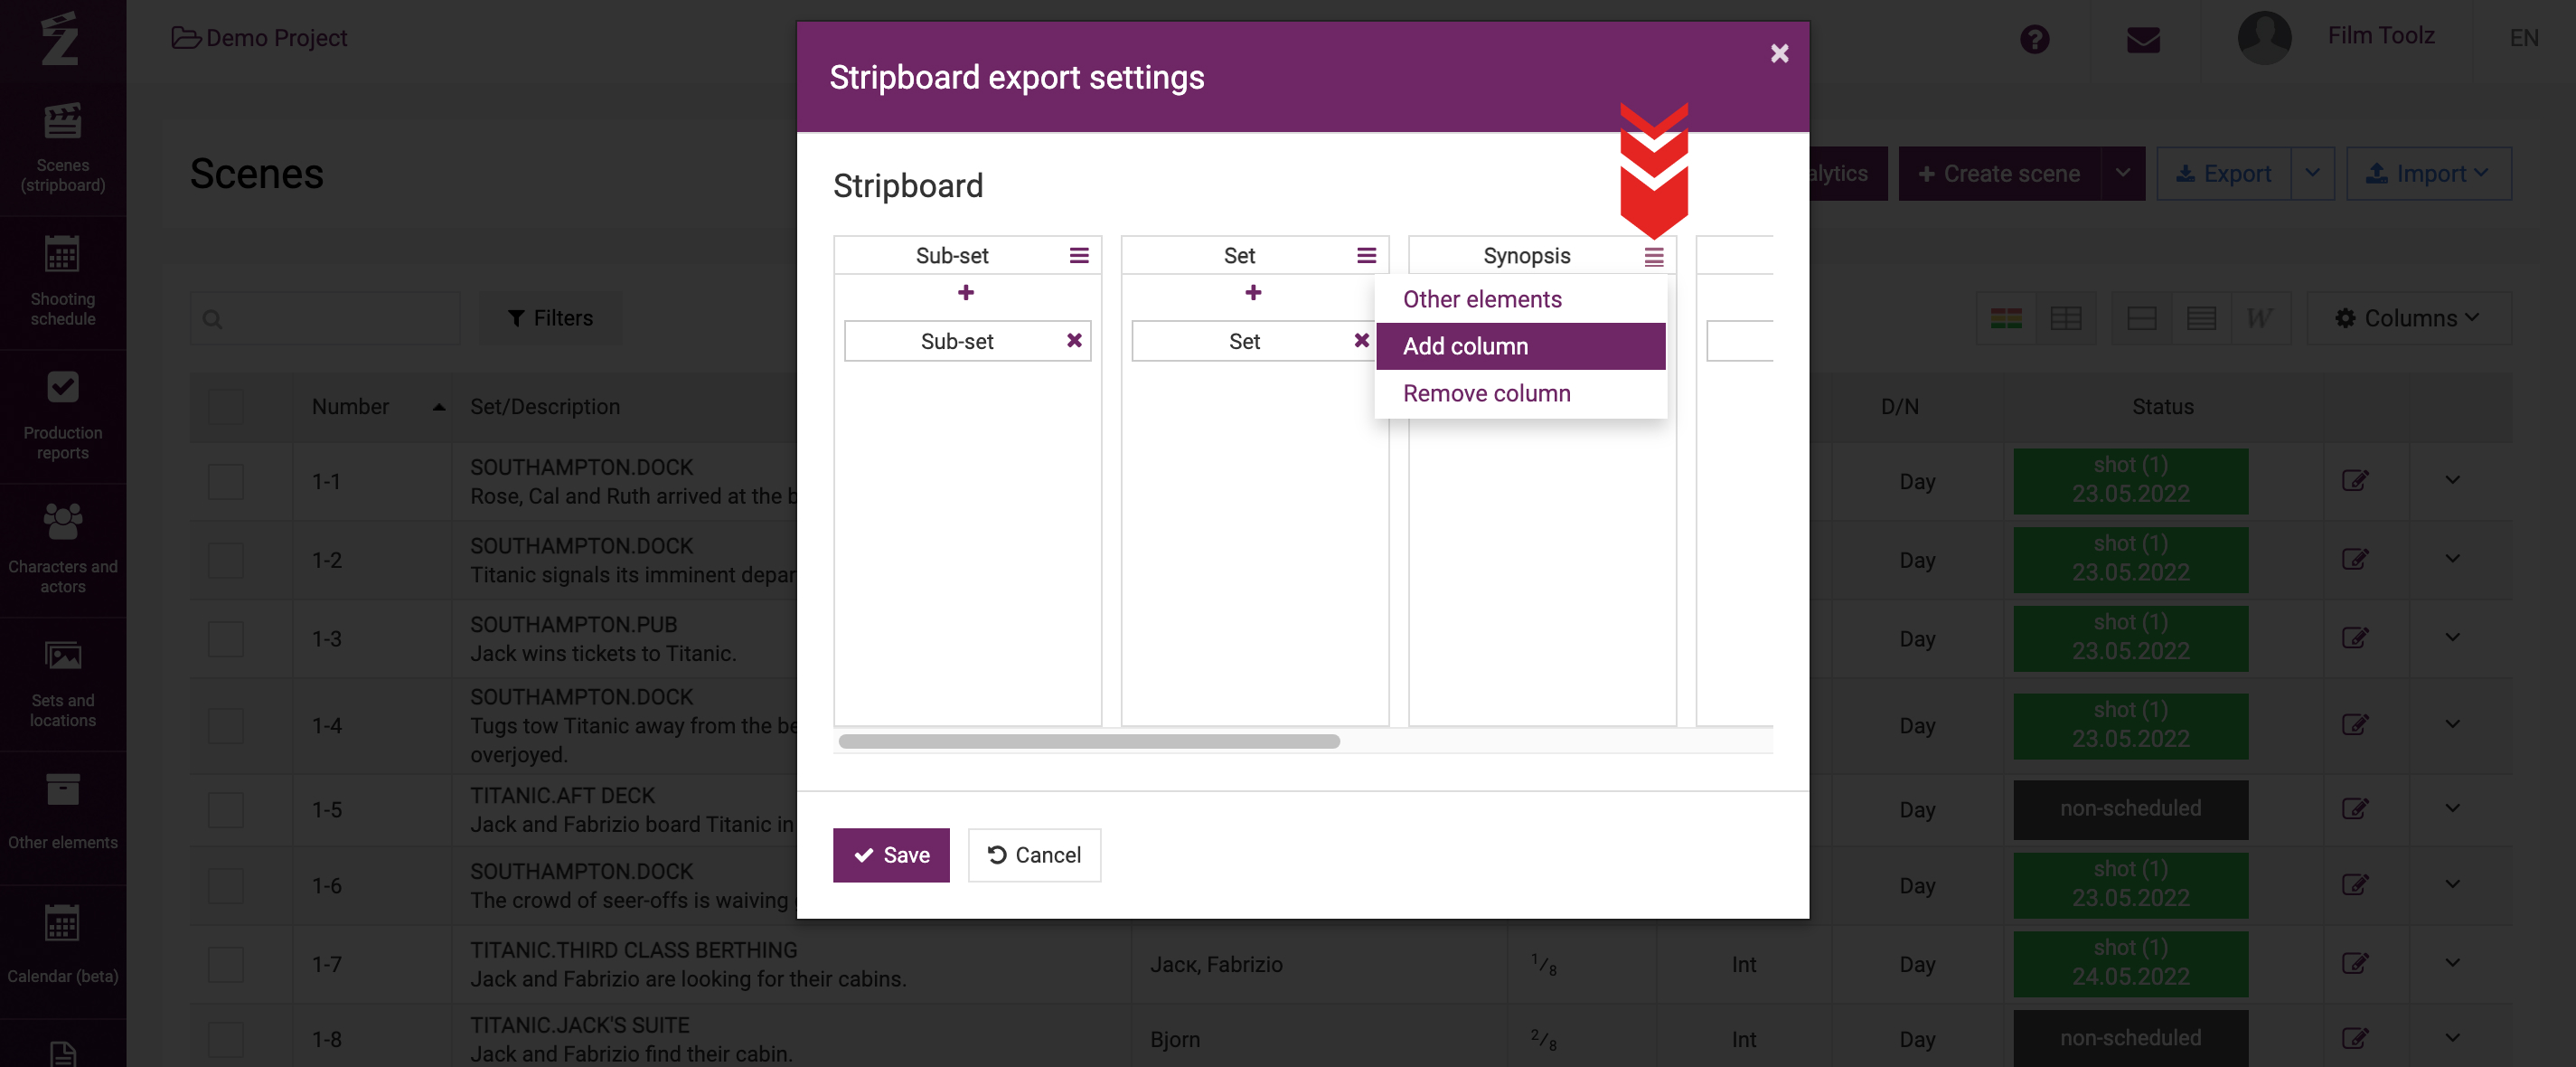The height and width of the screenshot is (1067, 2576).
Task: Open Characters and actors section
Action: (63, 550)
